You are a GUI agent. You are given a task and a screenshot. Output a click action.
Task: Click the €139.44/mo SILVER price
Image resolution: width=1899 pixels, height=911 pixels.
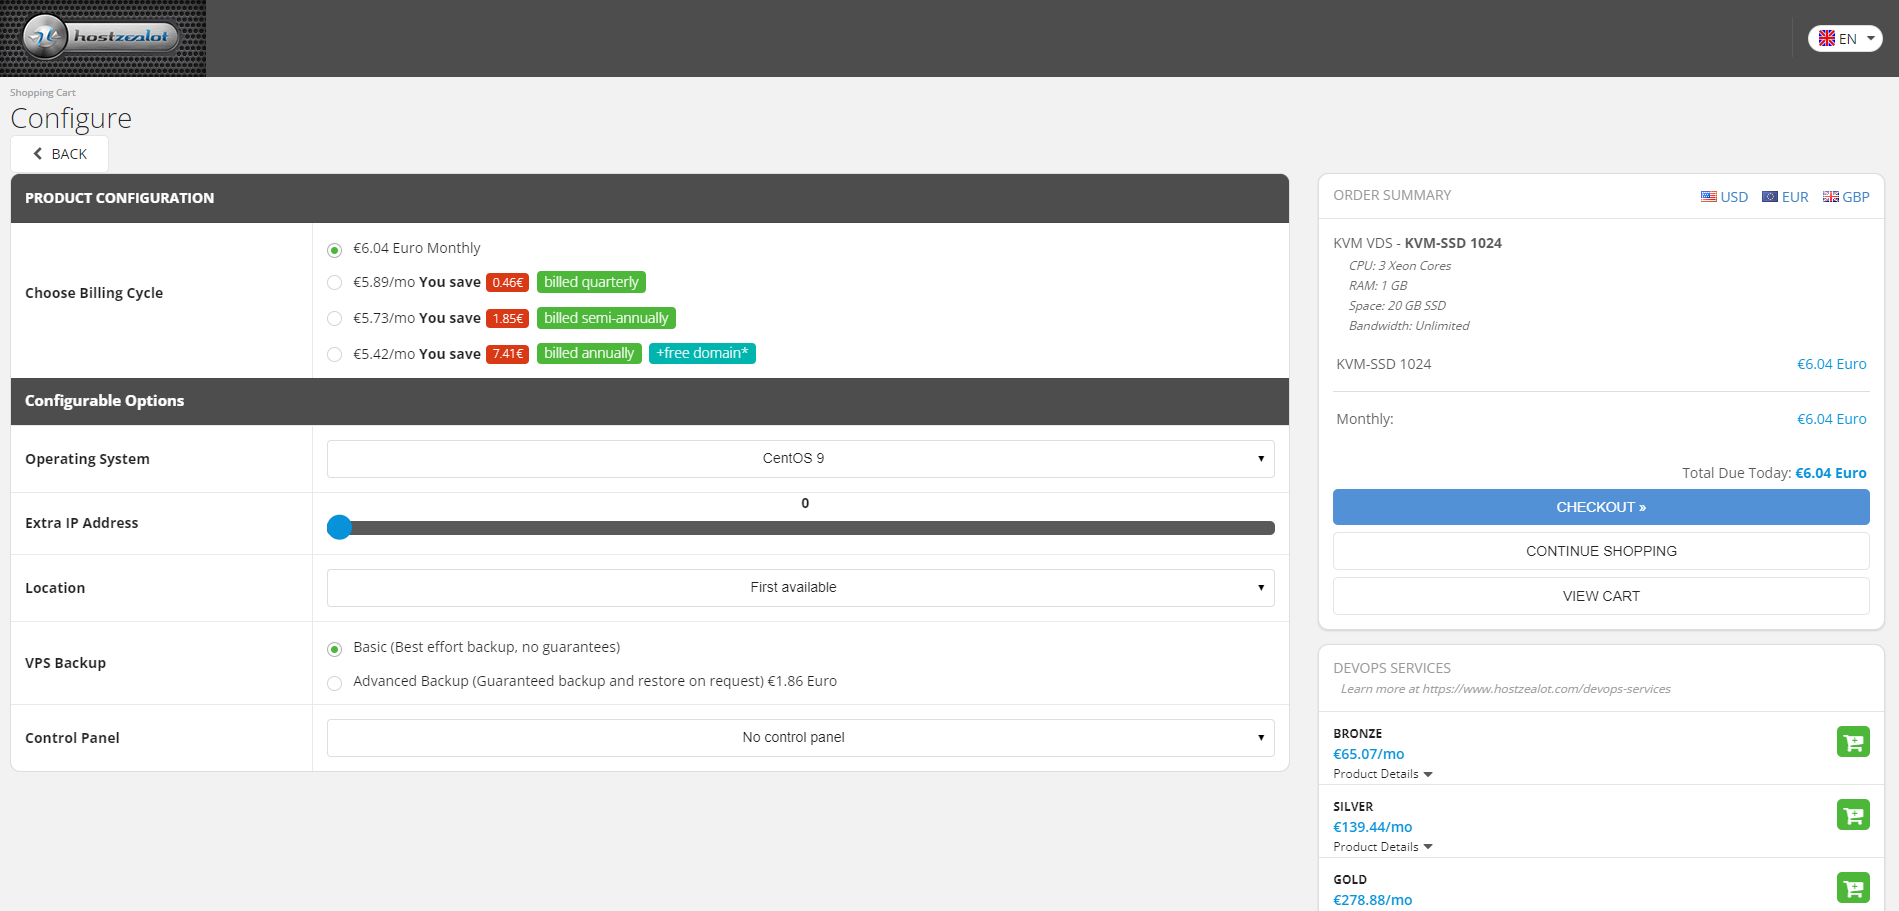(x=1372, y=827)
